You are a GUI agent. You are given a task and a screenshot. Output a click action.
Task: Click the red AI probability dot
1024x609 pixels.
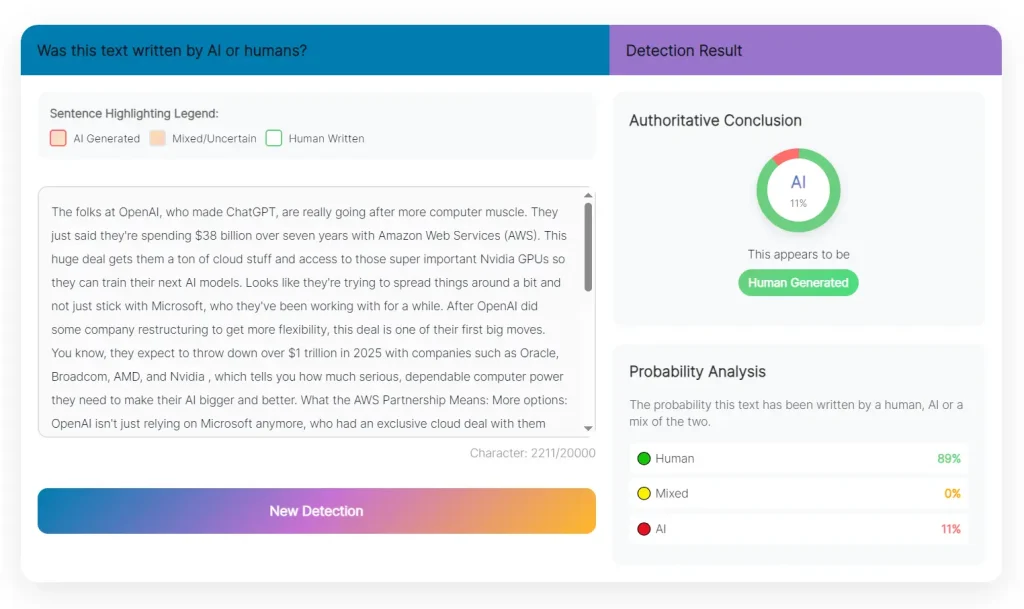(x=644, y=528)
